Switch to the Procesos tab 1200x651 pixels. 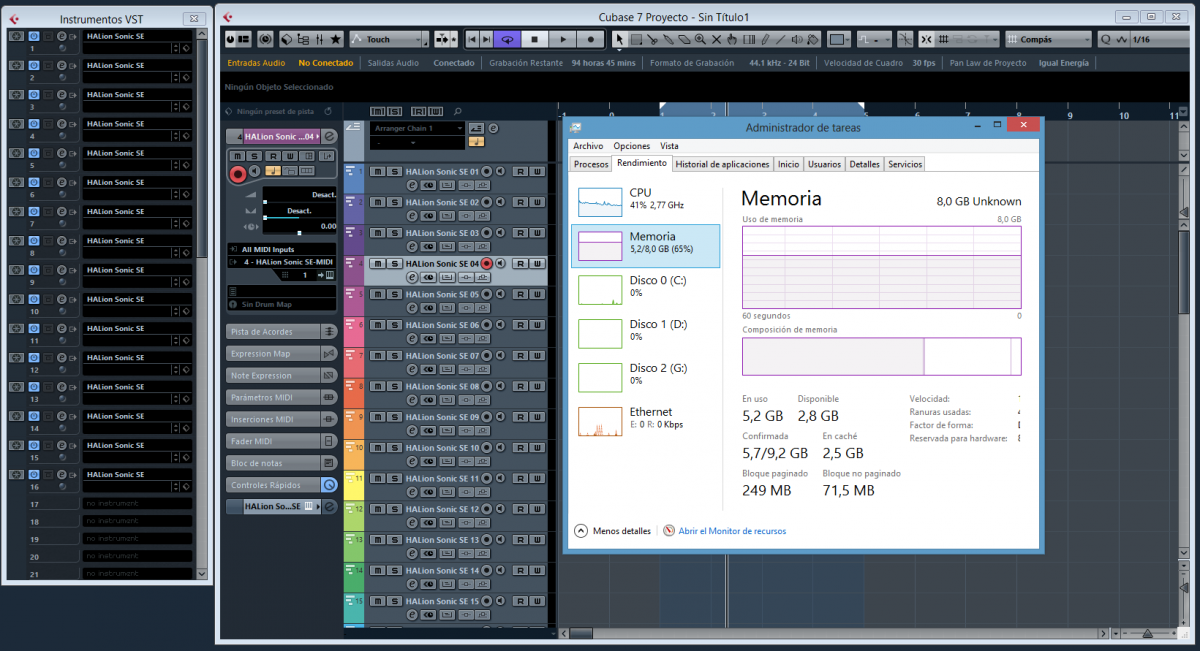(x=591, y=164)
